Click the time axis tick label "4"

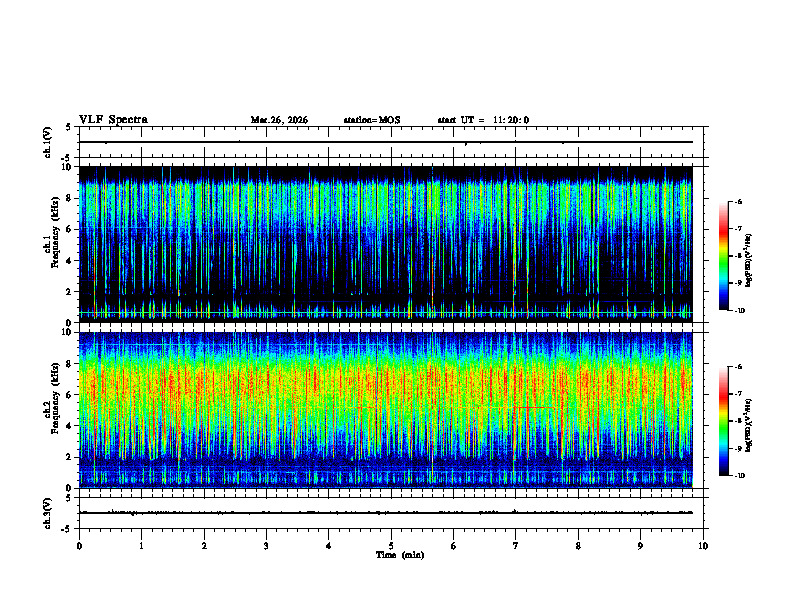tap(329, 546)
